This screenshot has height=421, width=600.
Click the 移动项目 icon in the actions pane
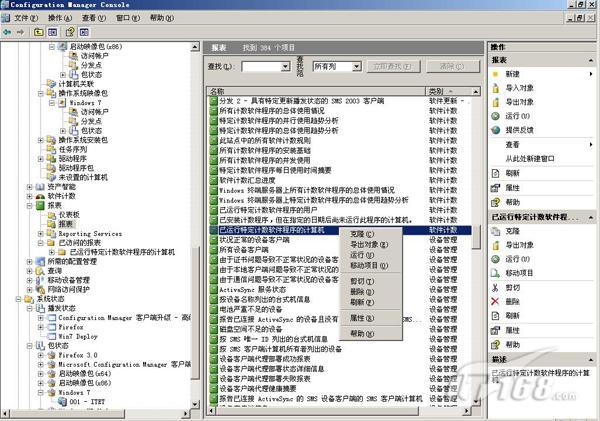(x=496, y=273)
